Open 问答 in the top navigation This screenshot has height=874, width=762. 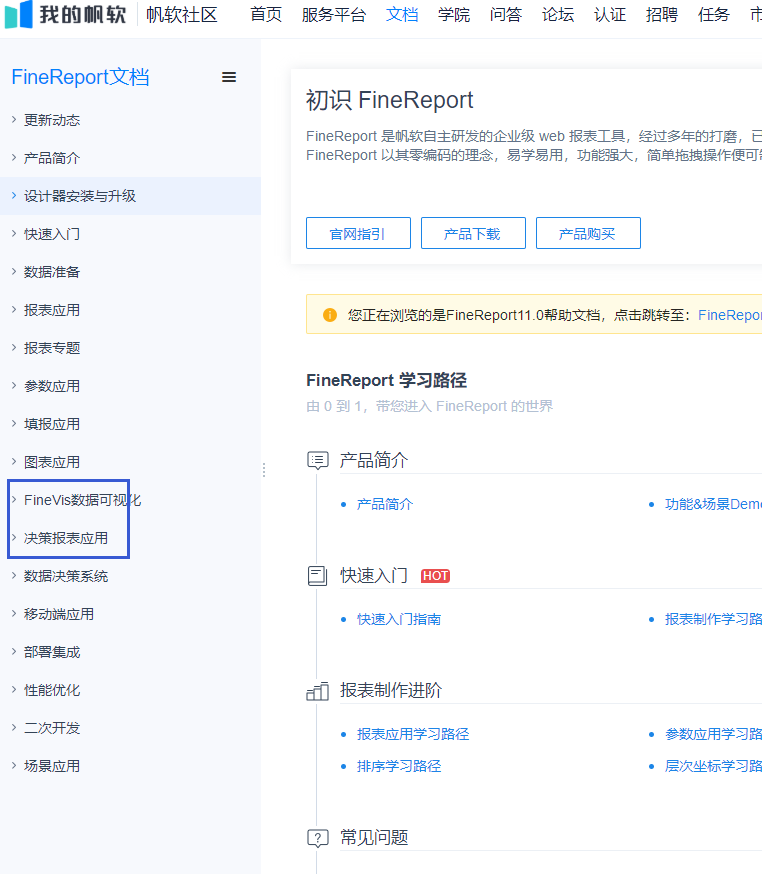point(506,14)
